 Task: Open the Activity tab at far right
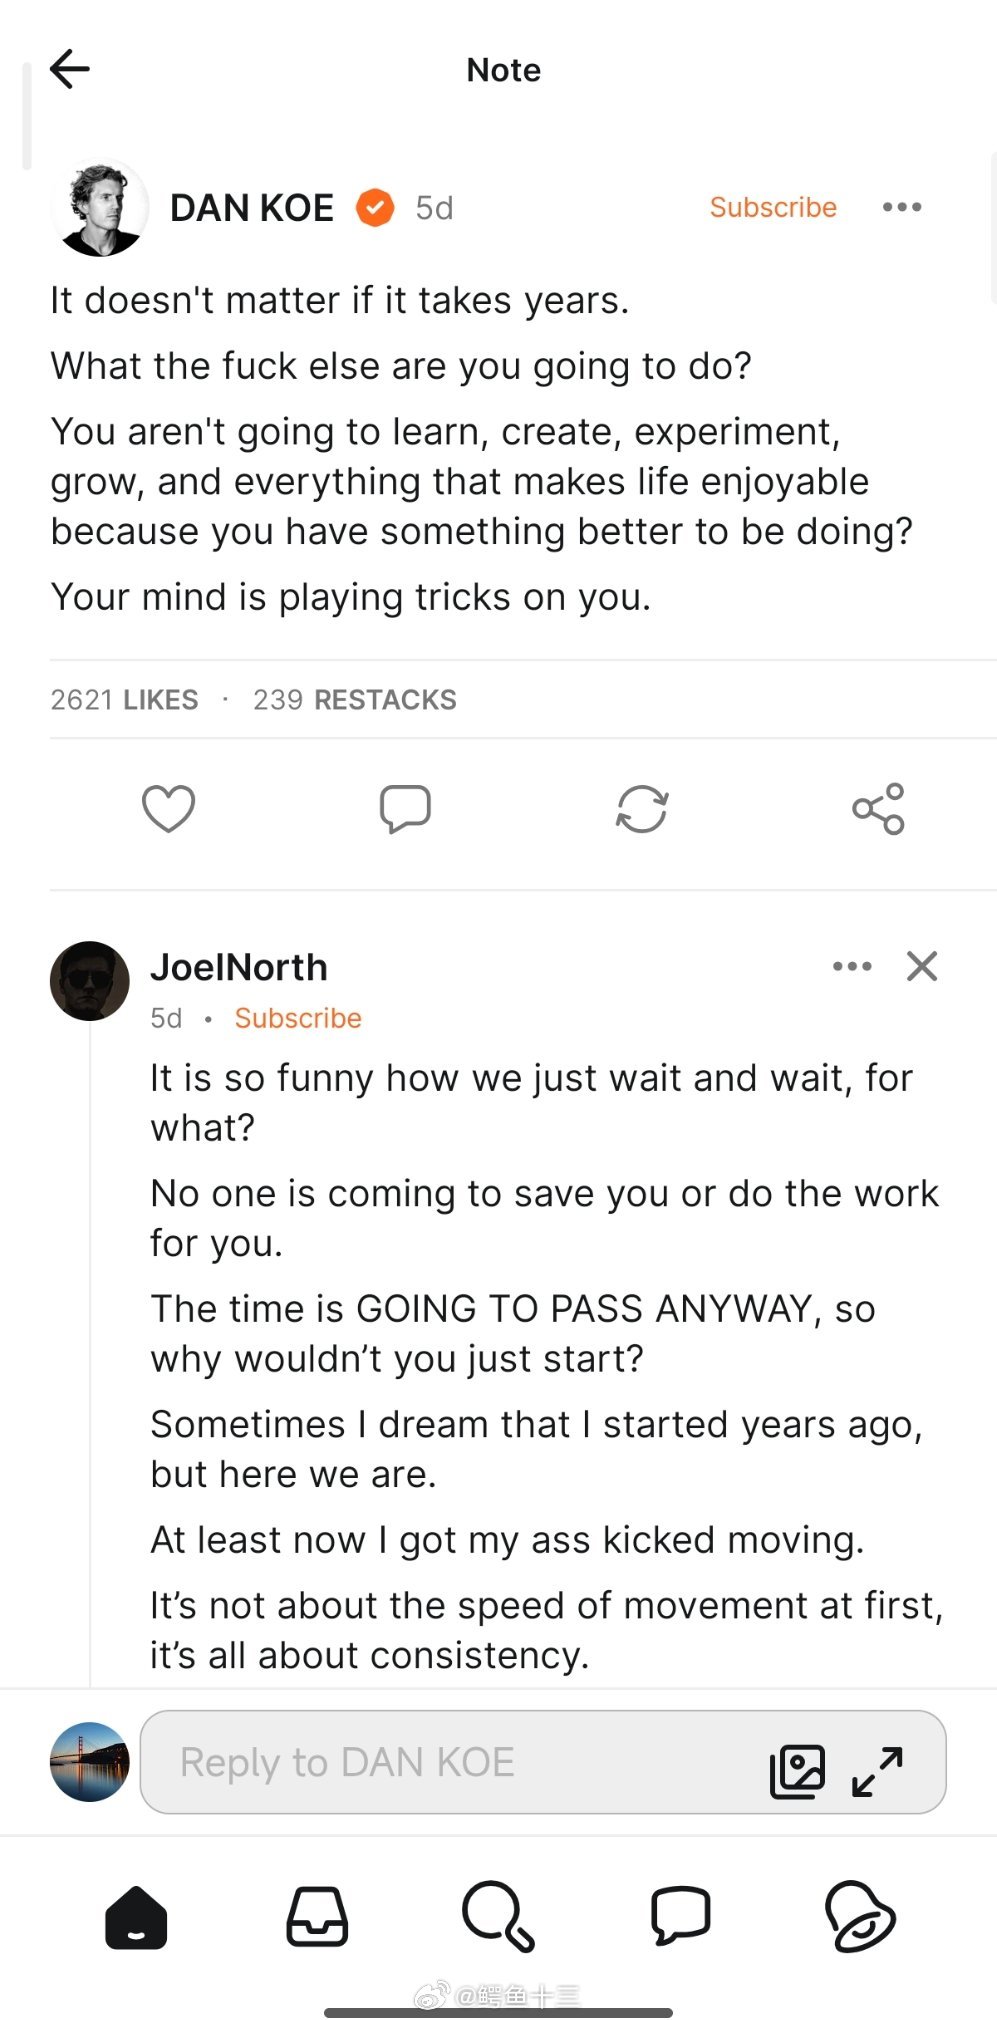pyautogui.click(x=860, y=1917)
